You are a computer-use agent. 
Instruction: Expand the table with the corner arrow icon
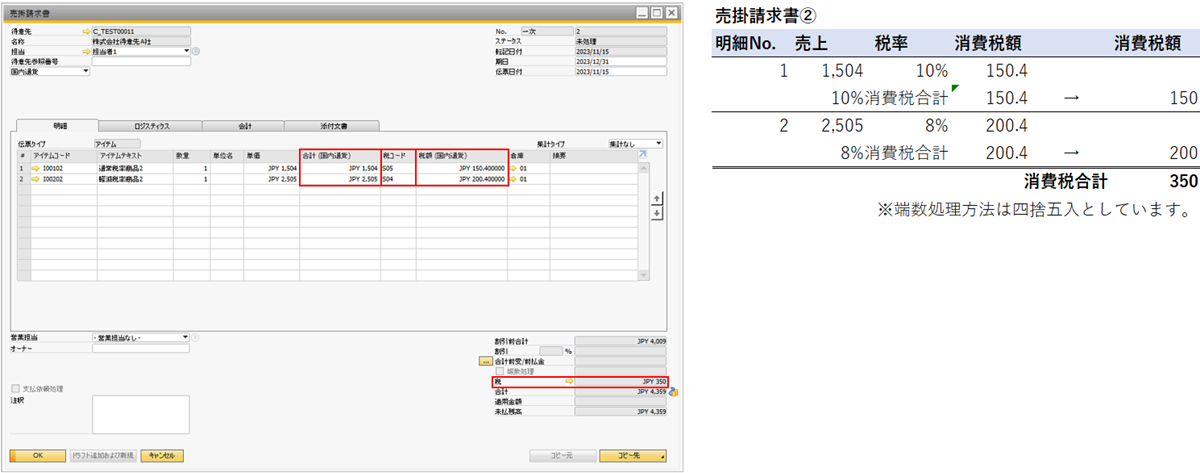pyautogui.click(x=642, y=155)
